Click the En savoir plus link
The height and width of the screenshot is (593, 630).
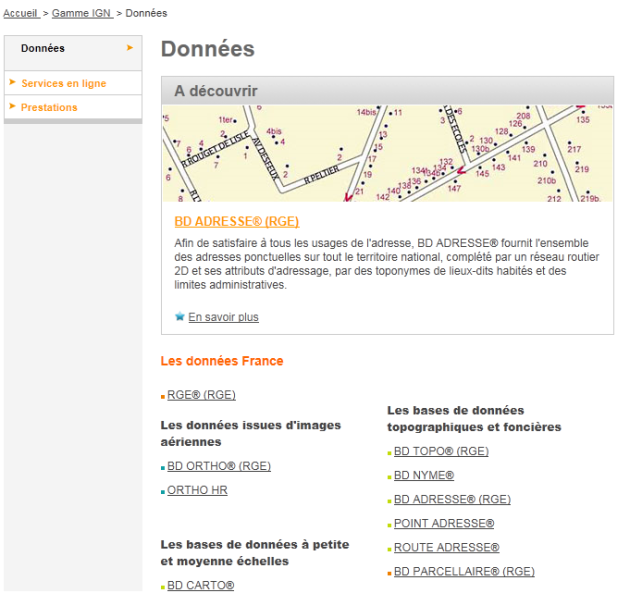(x=223, y=317)
